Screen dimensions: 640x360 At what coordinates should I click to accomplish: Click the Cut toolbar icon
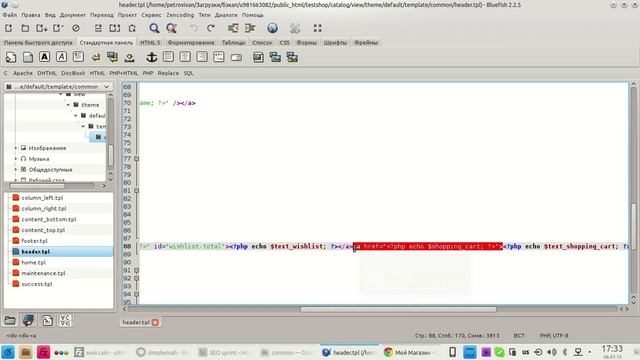(98, 28)
